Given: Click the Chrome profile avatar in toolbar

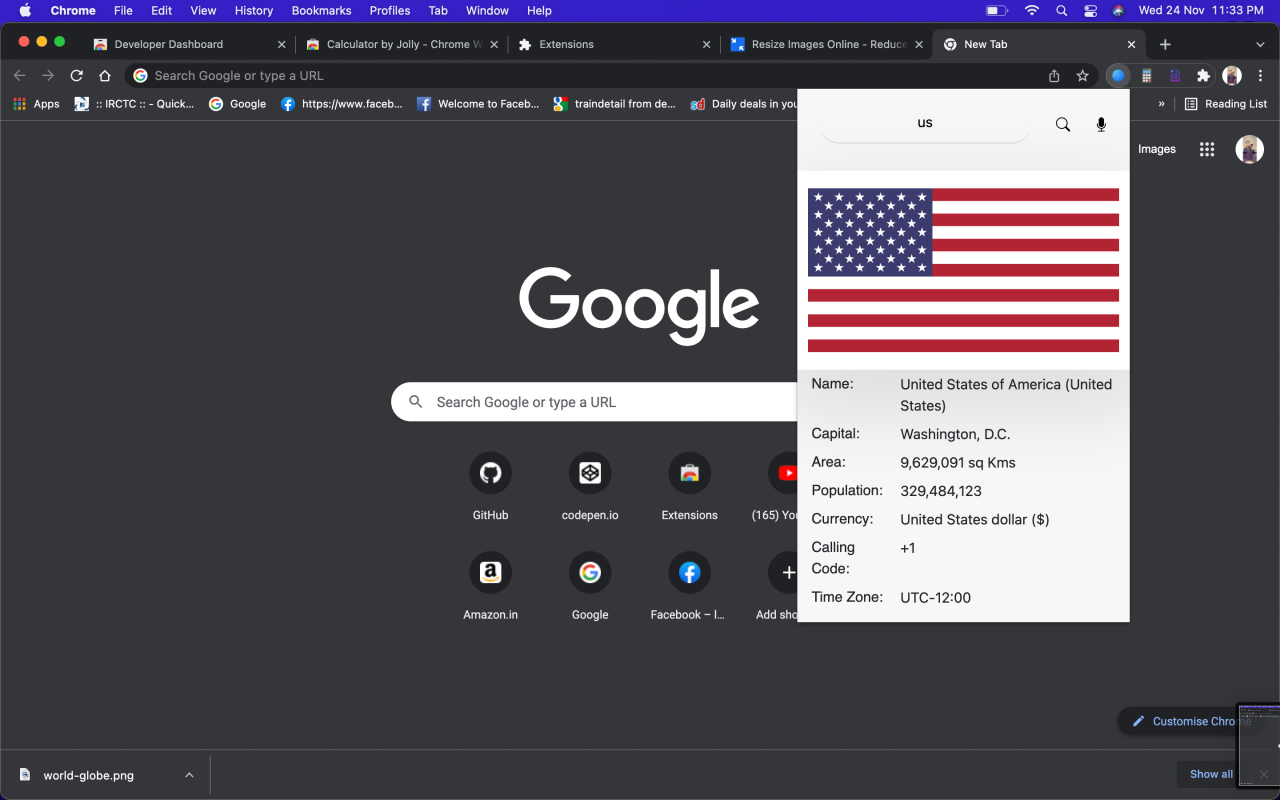Looking at the screenshot, I should tap(1232, 76).
